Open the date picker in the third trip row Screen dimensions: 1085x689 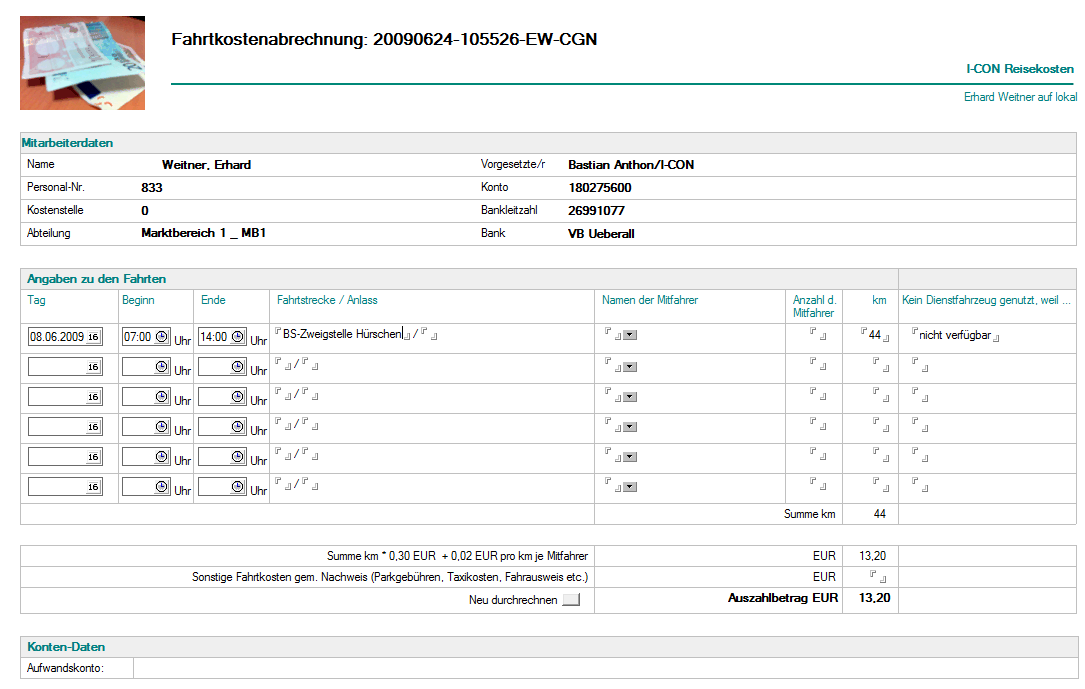(x=93, y=397)
